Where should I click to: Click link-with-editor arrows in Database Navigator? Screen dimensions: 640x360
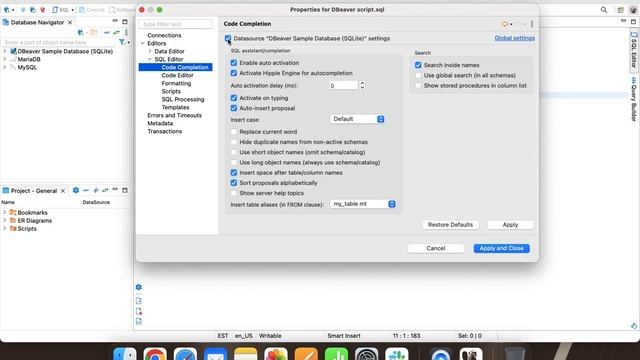pos(116,32)
